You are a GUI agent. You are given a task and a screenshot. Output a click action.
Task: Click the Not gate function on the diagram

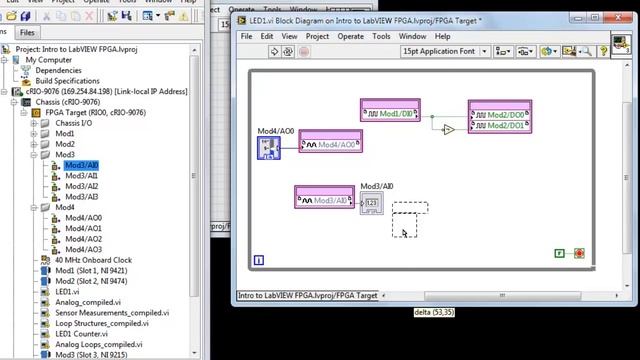(448, 130)
